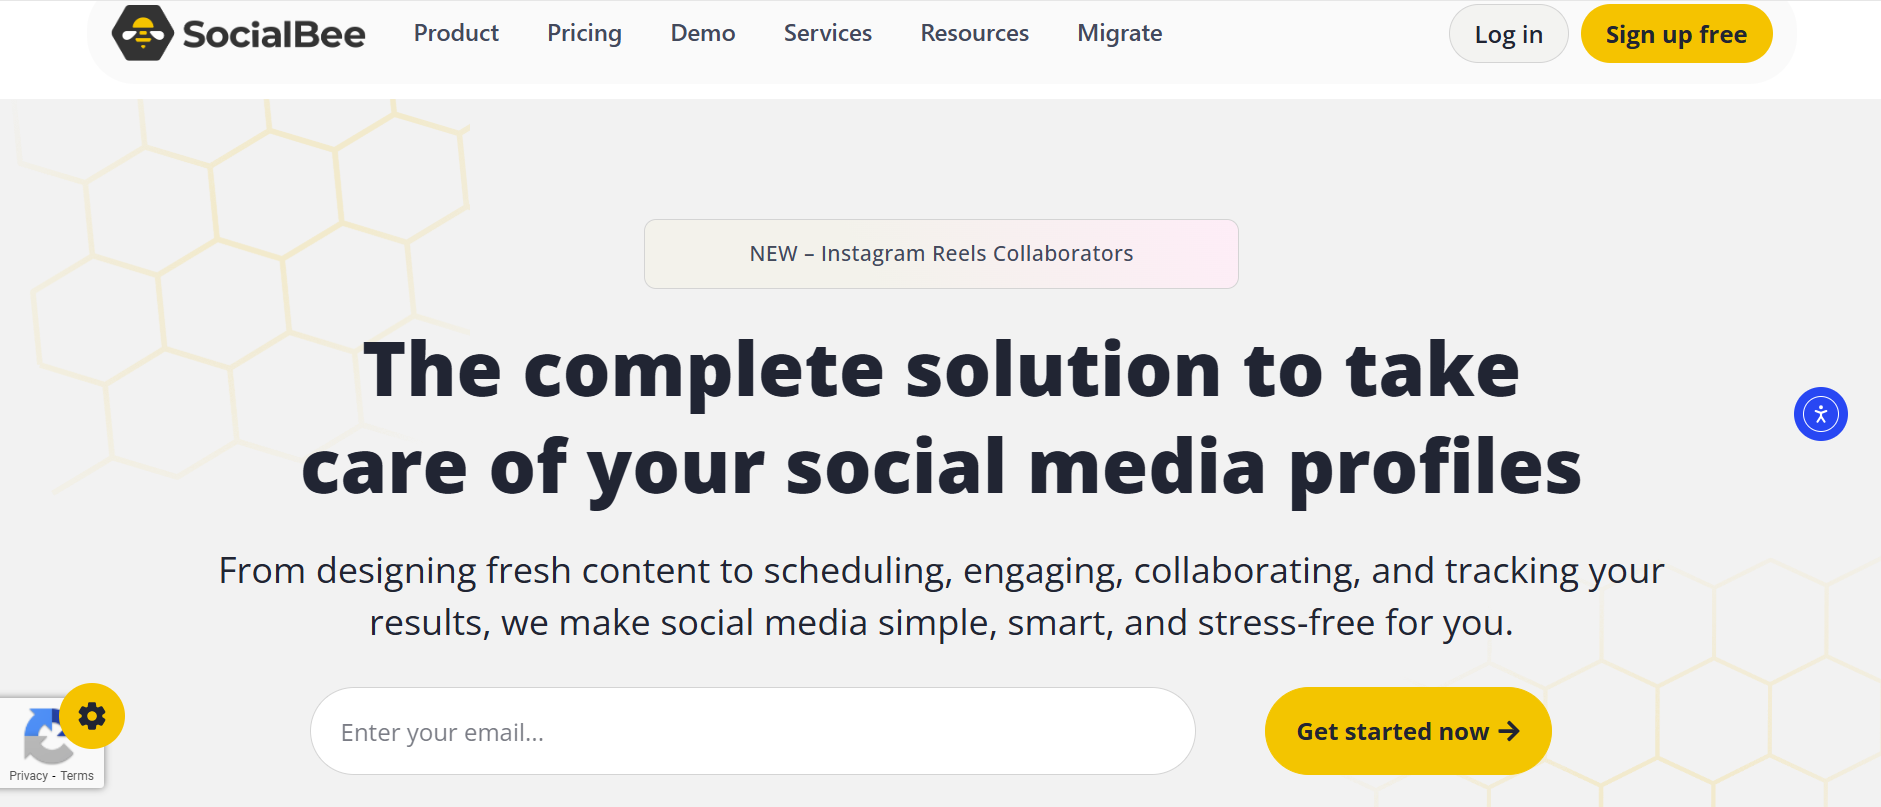
Task: Expand the Services menu
Action: (x=827, y=33)
